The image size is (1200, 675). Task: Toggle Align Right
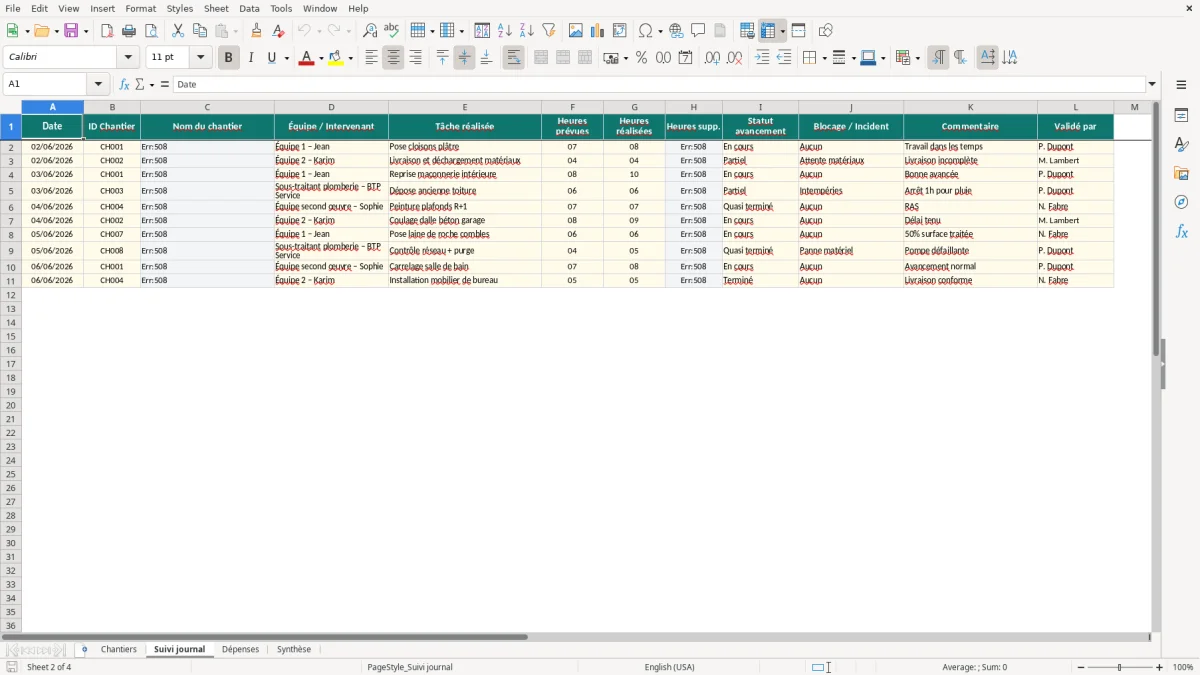point(415,58)
